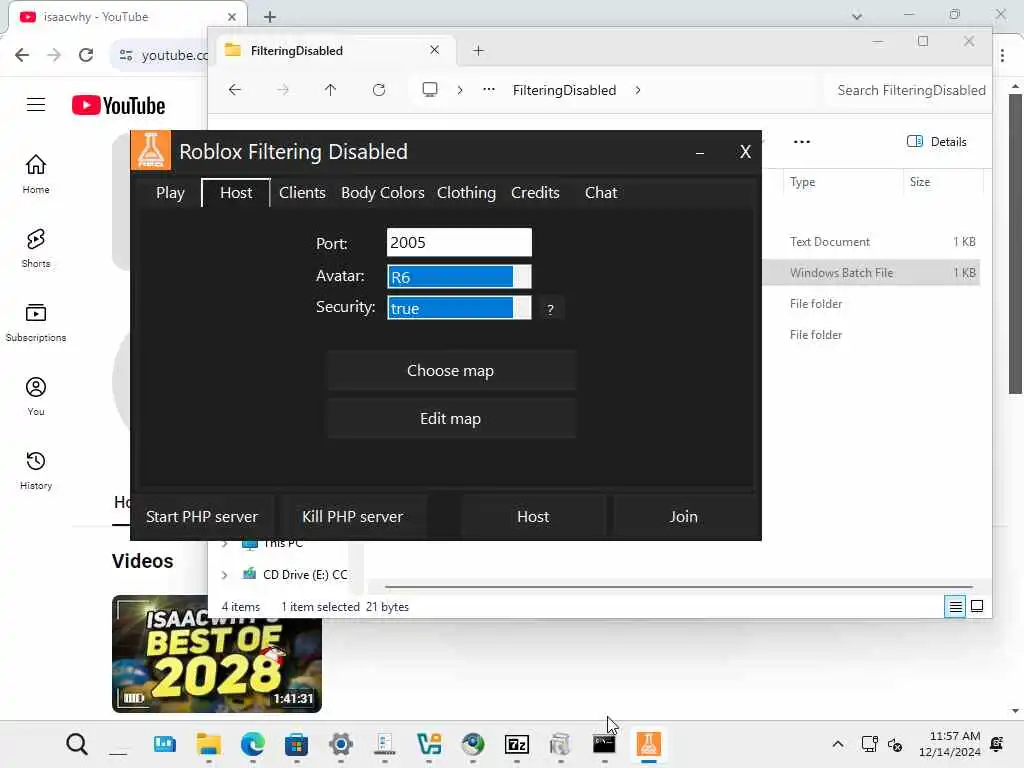Screen dimensions: 1024x768
Task: Click the Choose map button
Action: 451,370
